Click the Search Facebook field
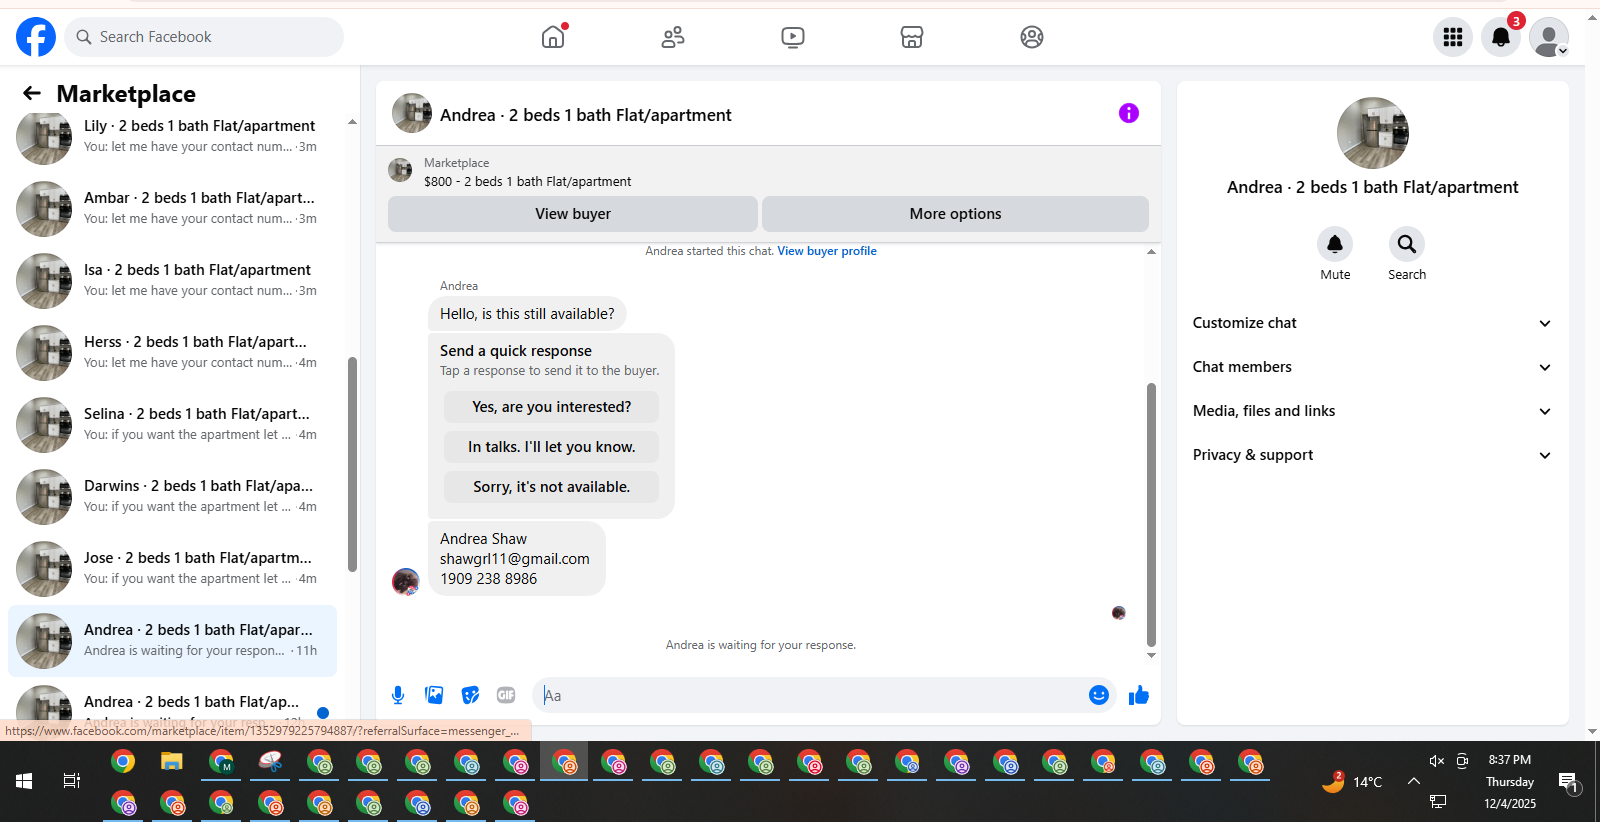Image resolution: width=1600 pixels, height=822 pixels. click(x=205, y=37)
